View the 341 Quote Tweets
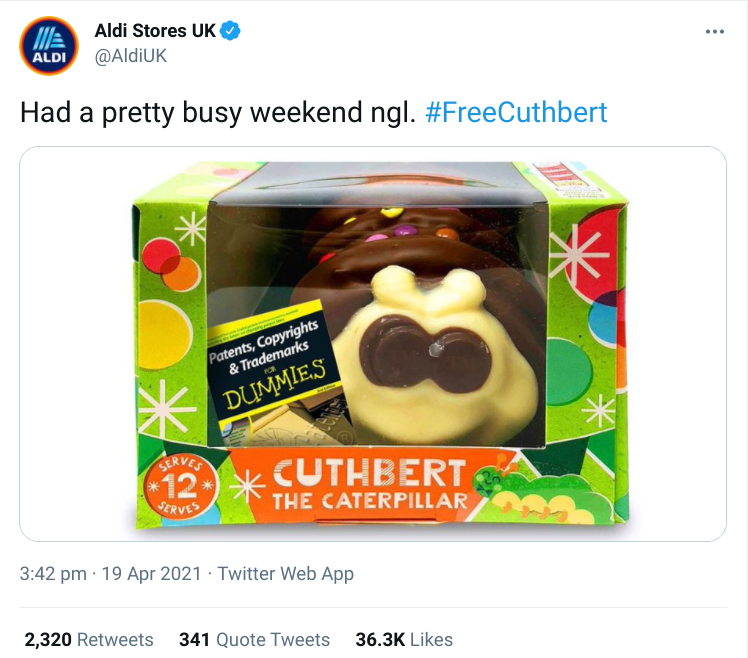 [x=254, y=639]
